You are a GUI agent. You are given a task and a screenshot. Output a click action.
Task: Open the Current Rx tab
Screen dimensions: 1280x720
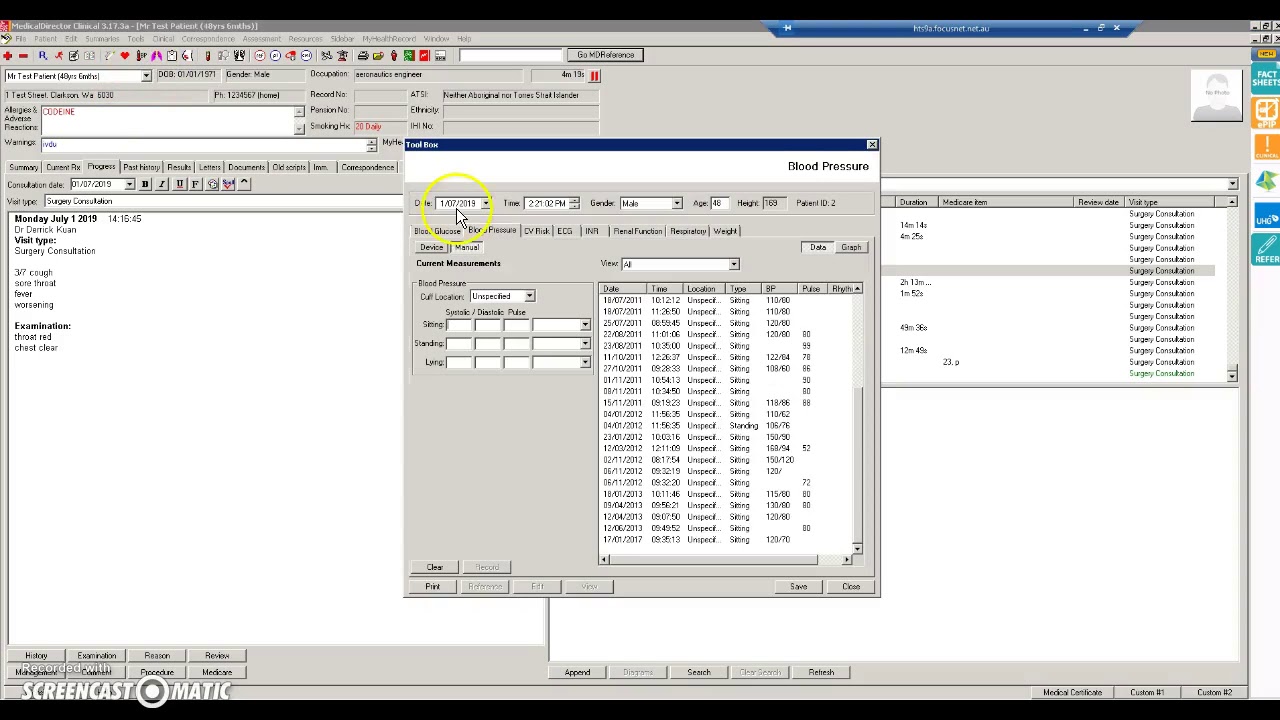63,167
